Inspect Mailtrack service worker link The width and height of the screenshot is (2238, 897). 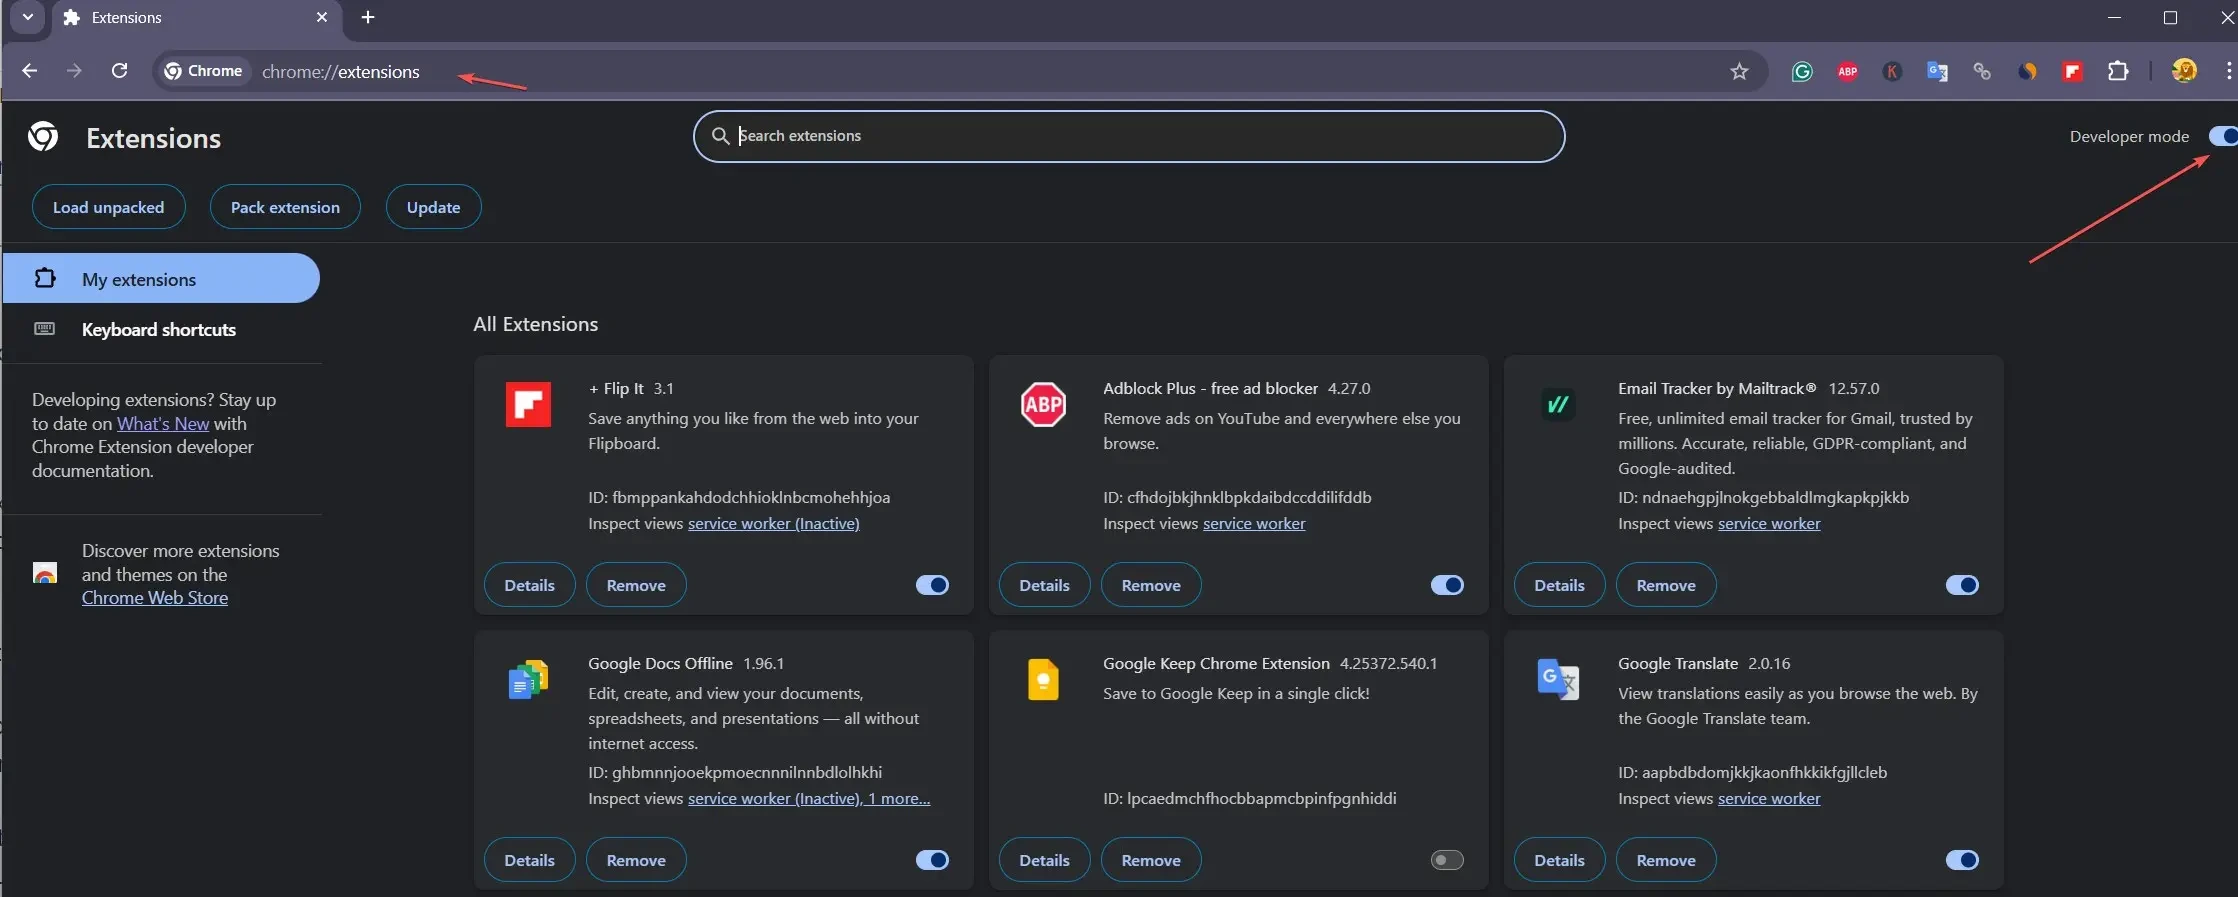click(x=1769, y=523)
